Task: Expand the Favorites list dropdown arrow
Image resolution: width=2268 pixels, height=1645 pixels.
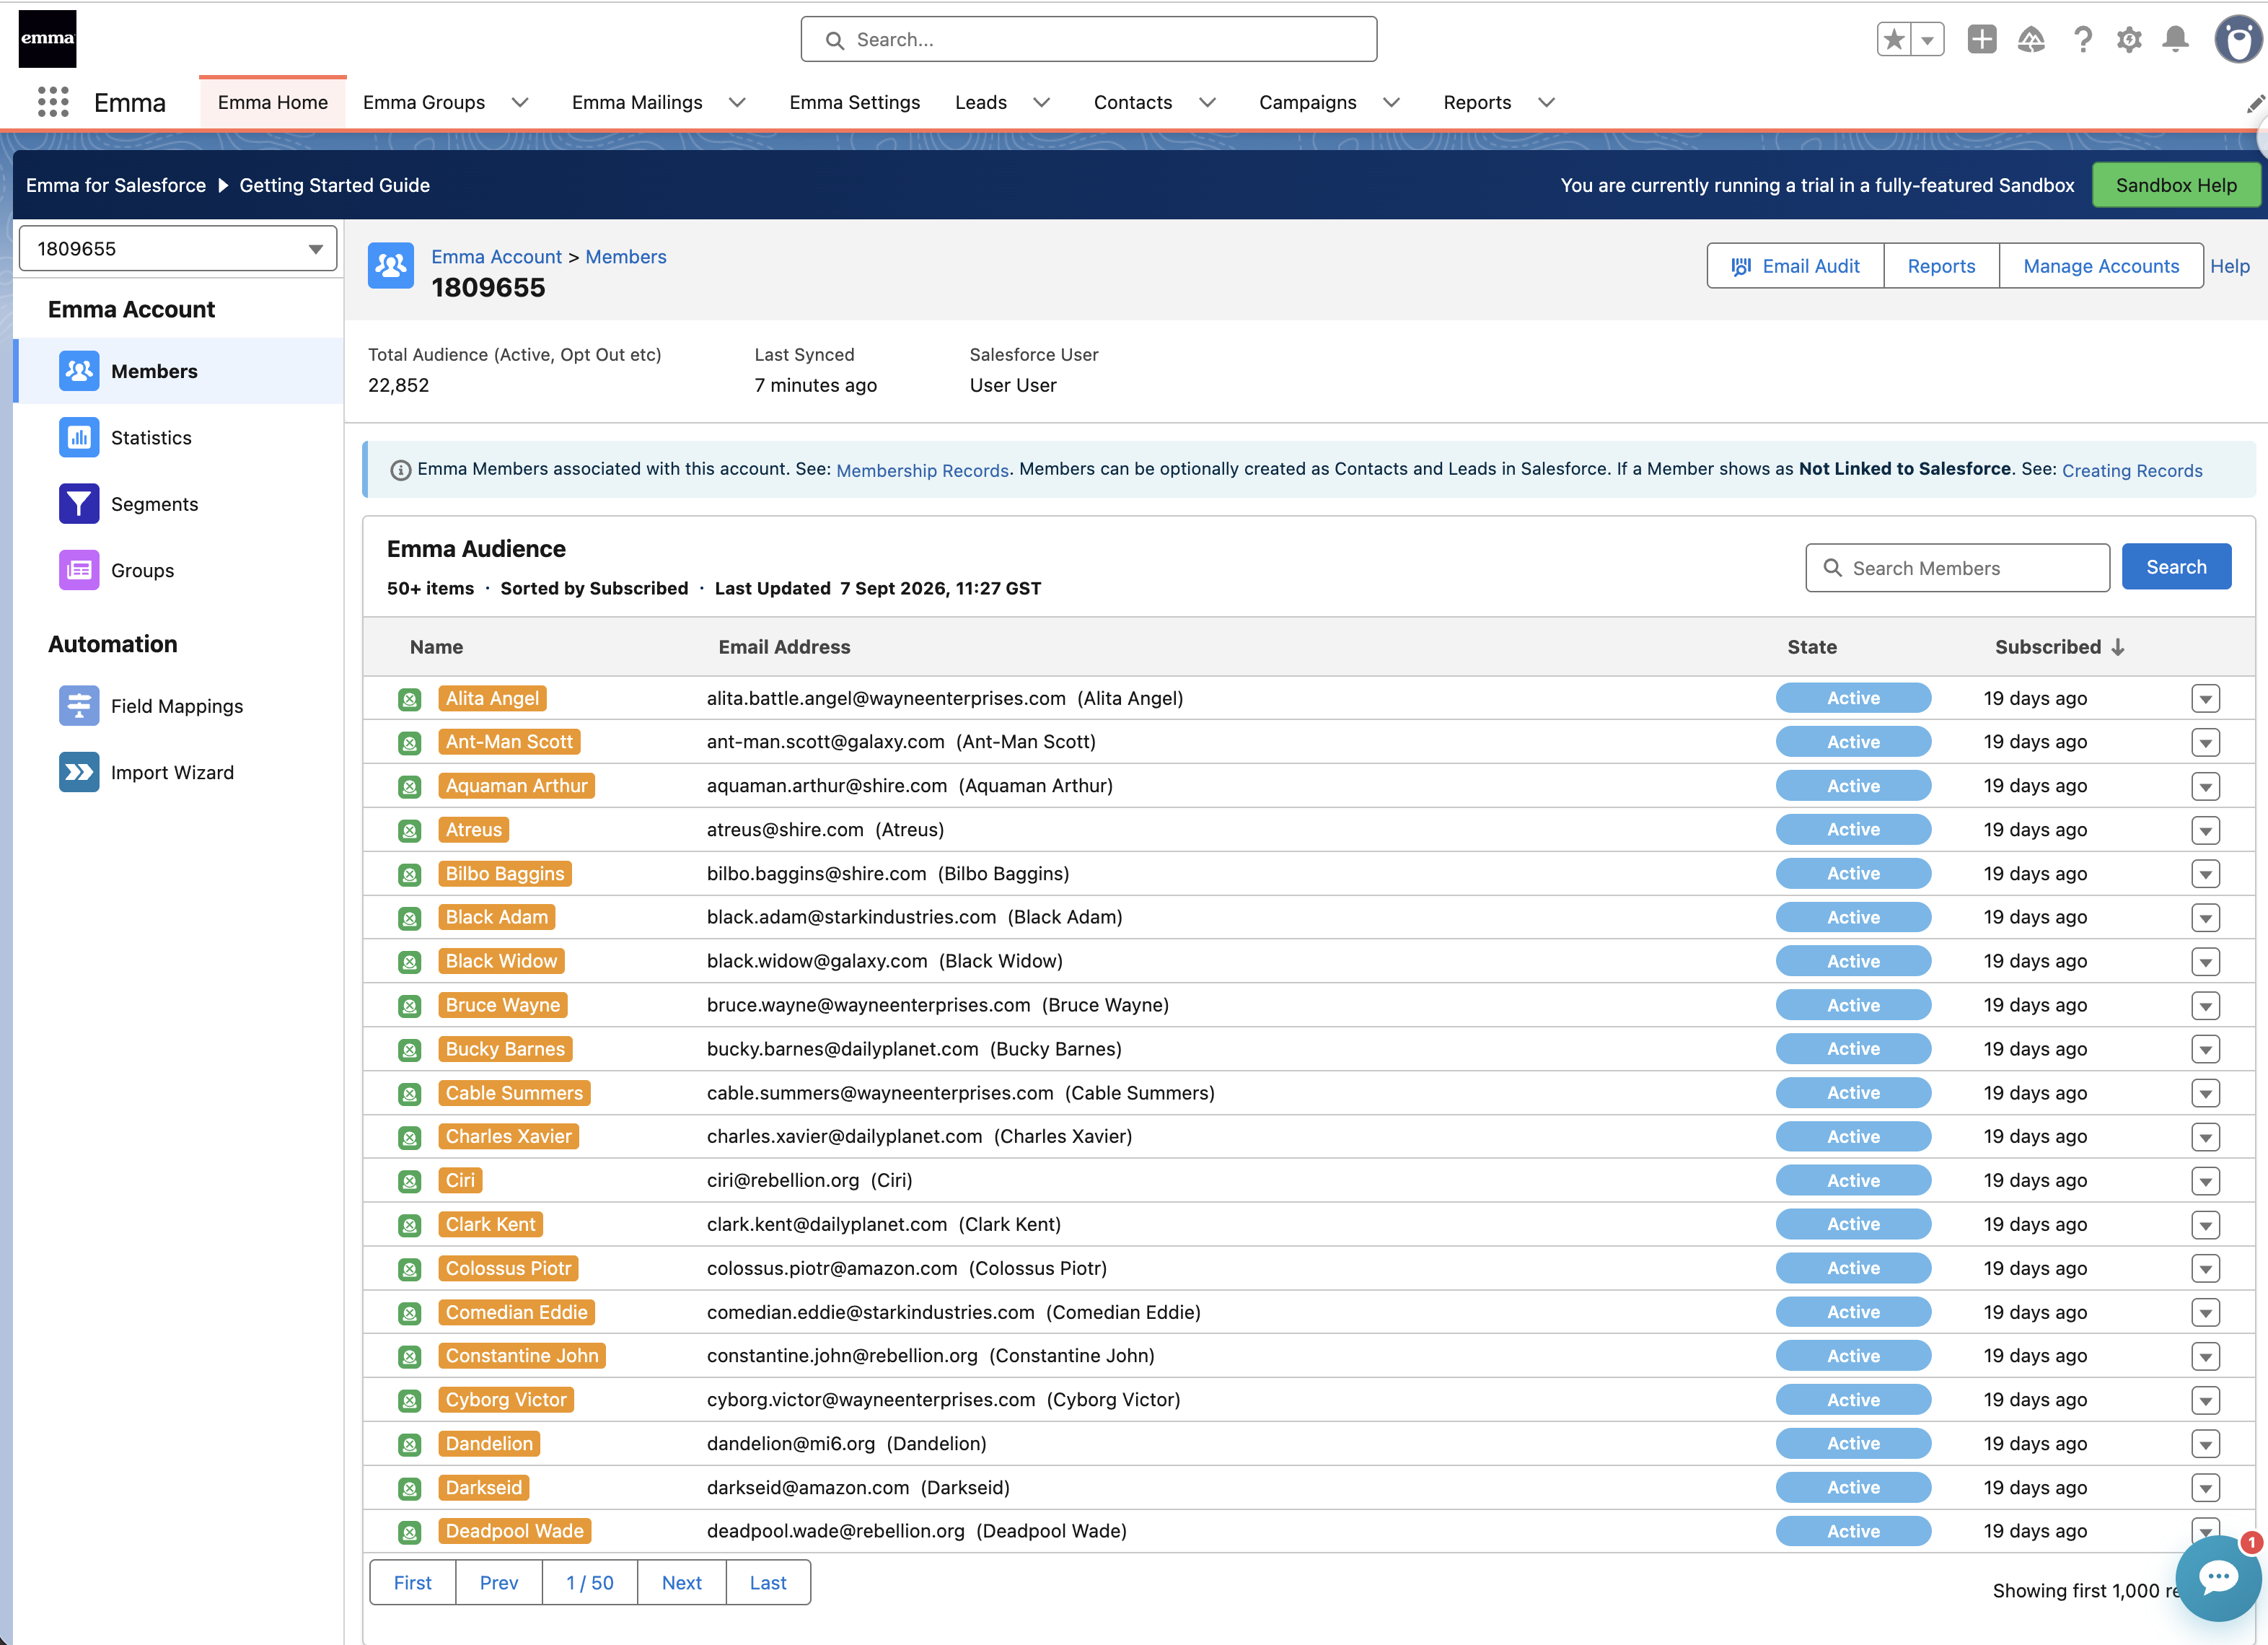Action: 1927,40
